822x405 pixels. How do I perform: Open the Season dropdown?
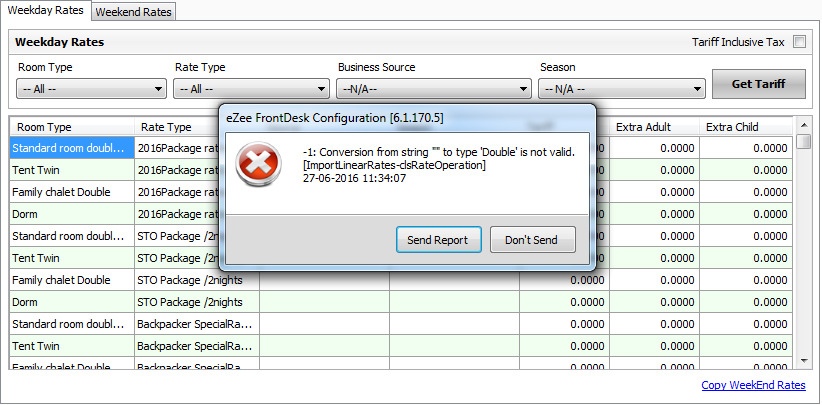point(621,89)
